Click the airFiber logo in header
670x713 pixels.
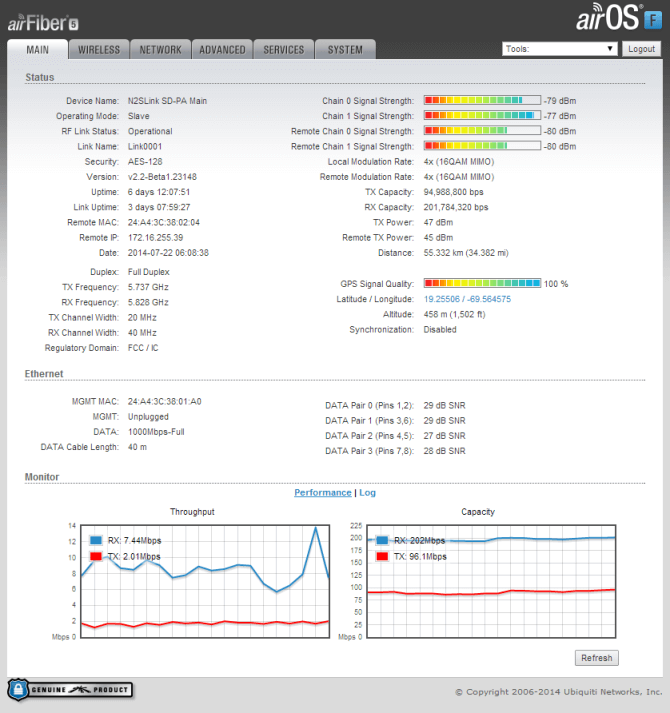click(43, 19)
